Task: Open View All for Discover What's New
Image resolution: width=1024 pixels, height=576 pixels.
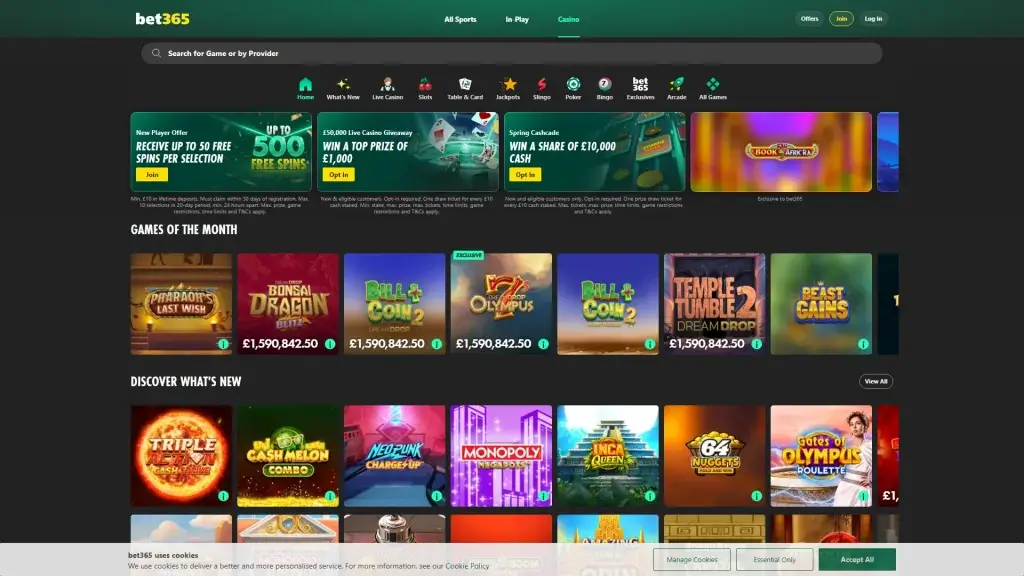Action: pyautogui.click(x=875, y=381)
